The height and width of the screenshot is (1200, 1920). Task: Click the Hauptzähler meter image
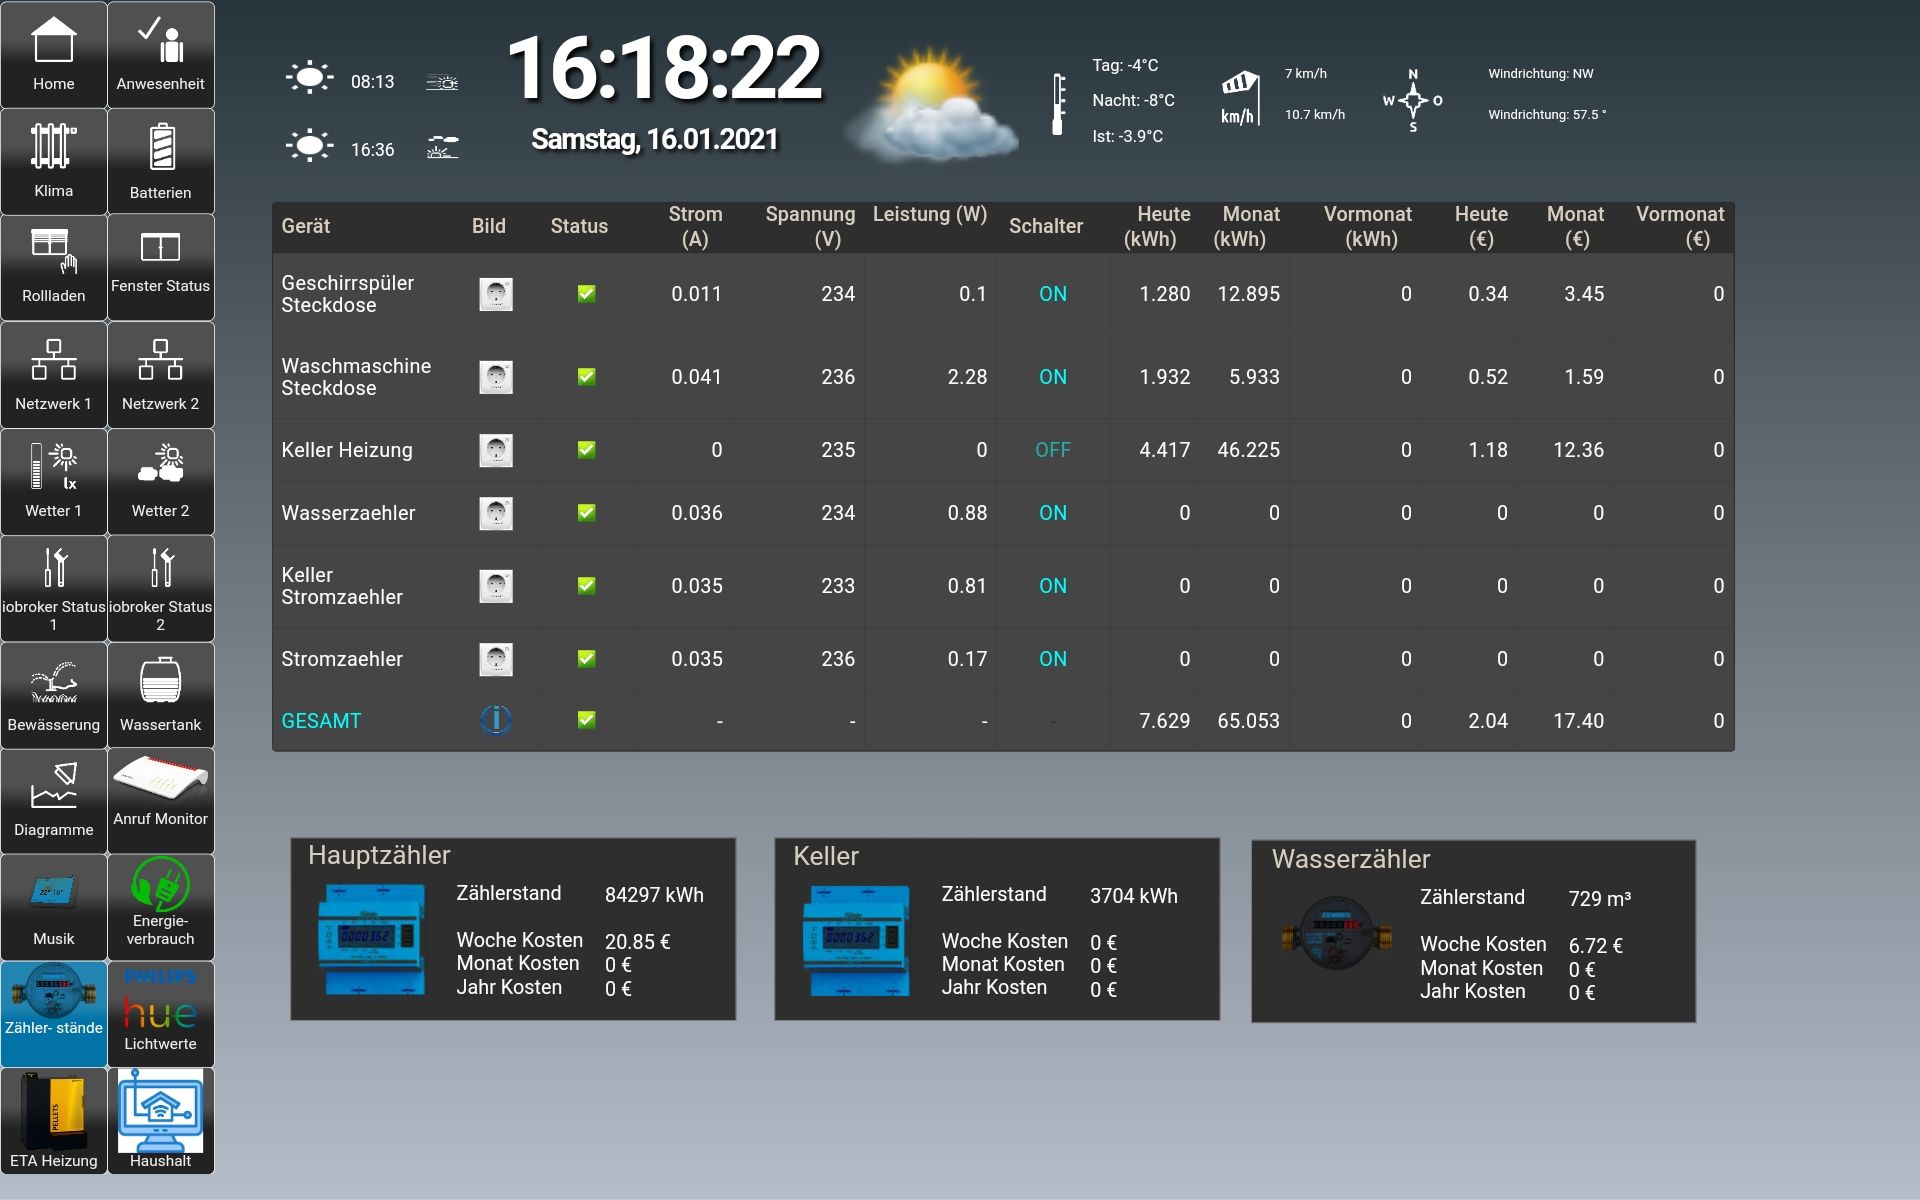click(x=371, y=939)
